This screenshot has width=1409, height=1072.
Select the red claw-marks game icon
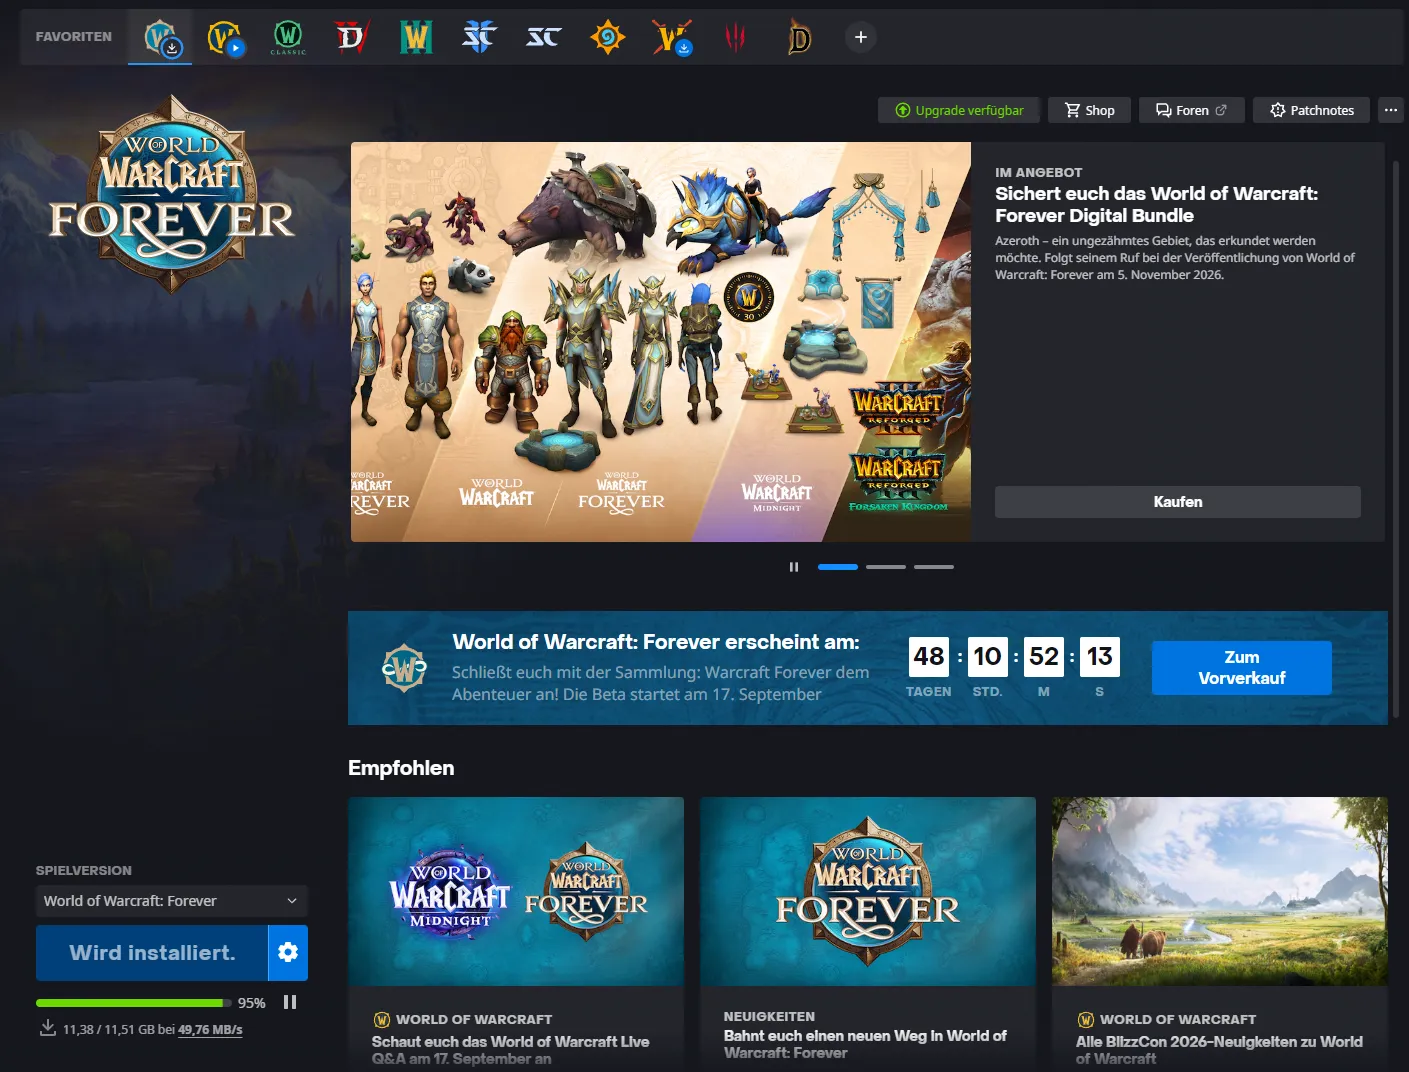point(736,37)
